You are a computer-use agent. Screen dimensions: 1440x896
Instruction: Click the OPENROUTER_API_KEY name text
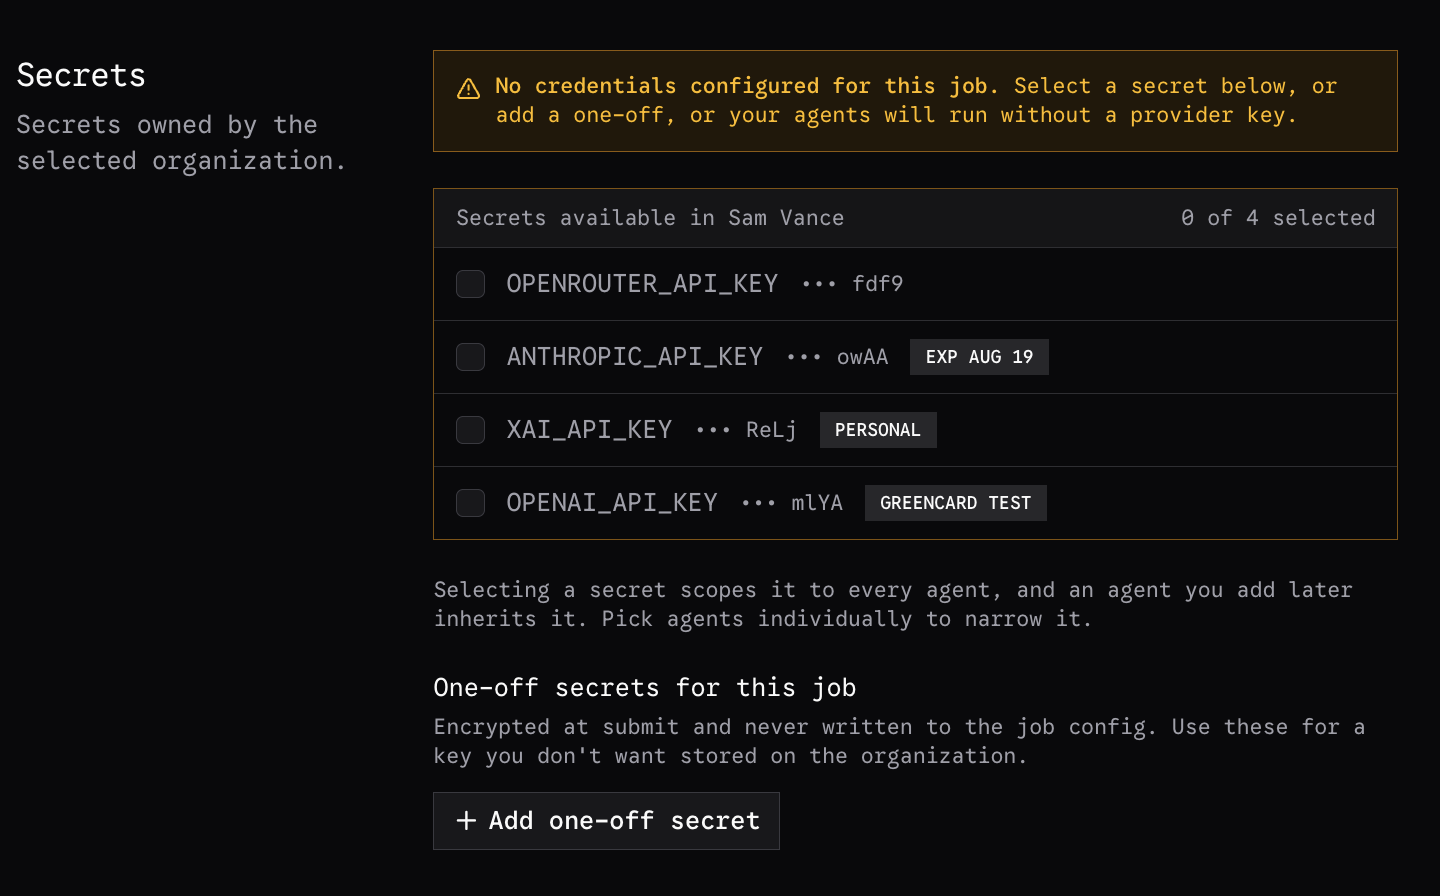[x=642, y=284]
